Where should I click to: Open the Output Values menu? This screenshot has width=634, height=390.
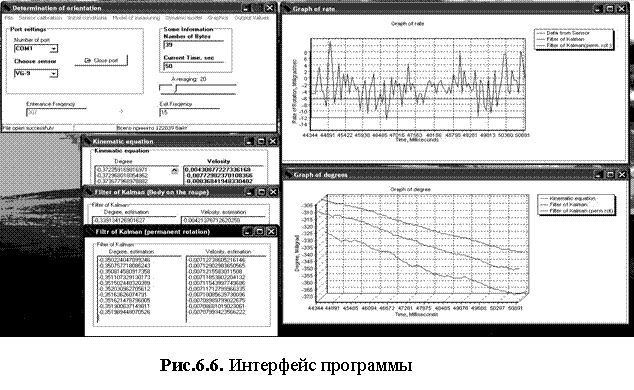(x=251, y=18)
